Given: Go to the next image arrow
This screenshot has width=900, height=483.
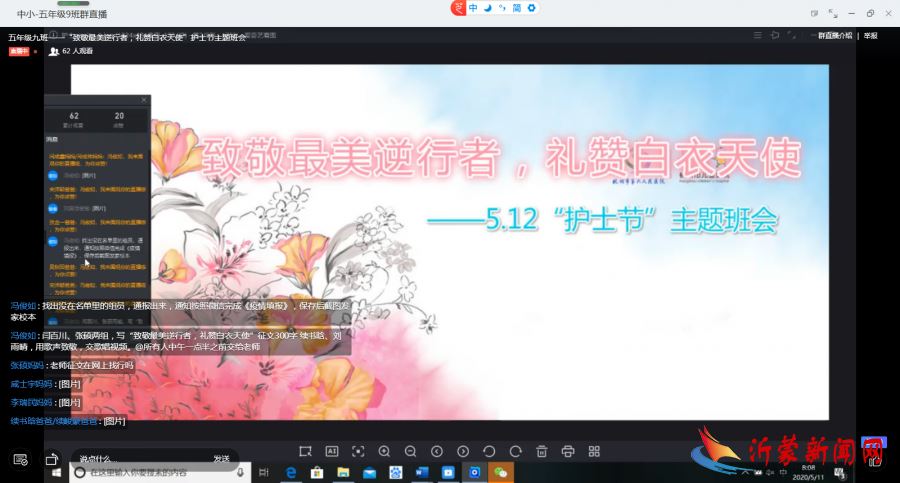Looking at the screenshot, I should pyautogui.click(x=463, y=451).
